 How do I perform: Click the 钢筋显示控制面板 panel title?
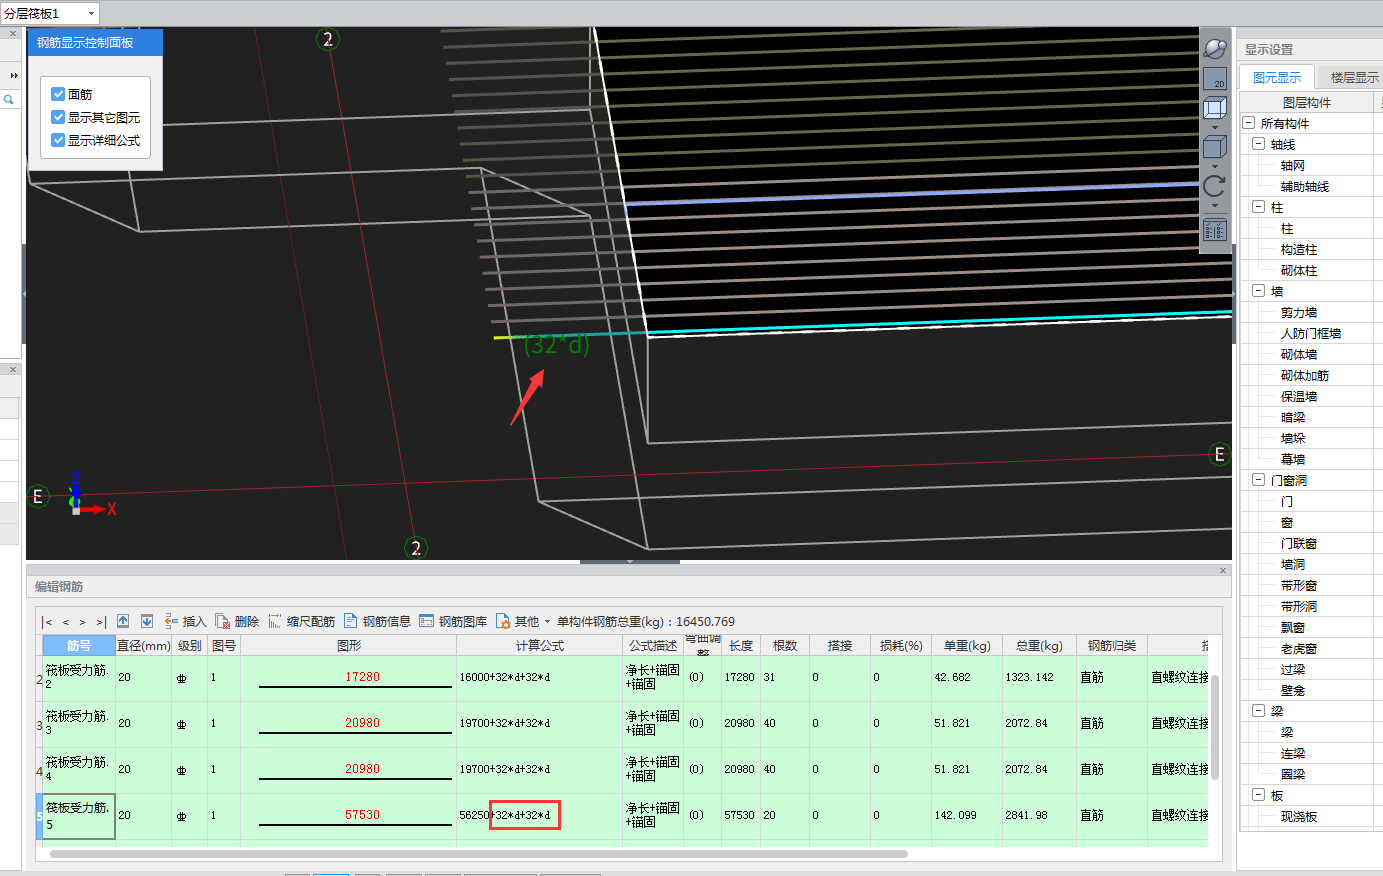85,43
